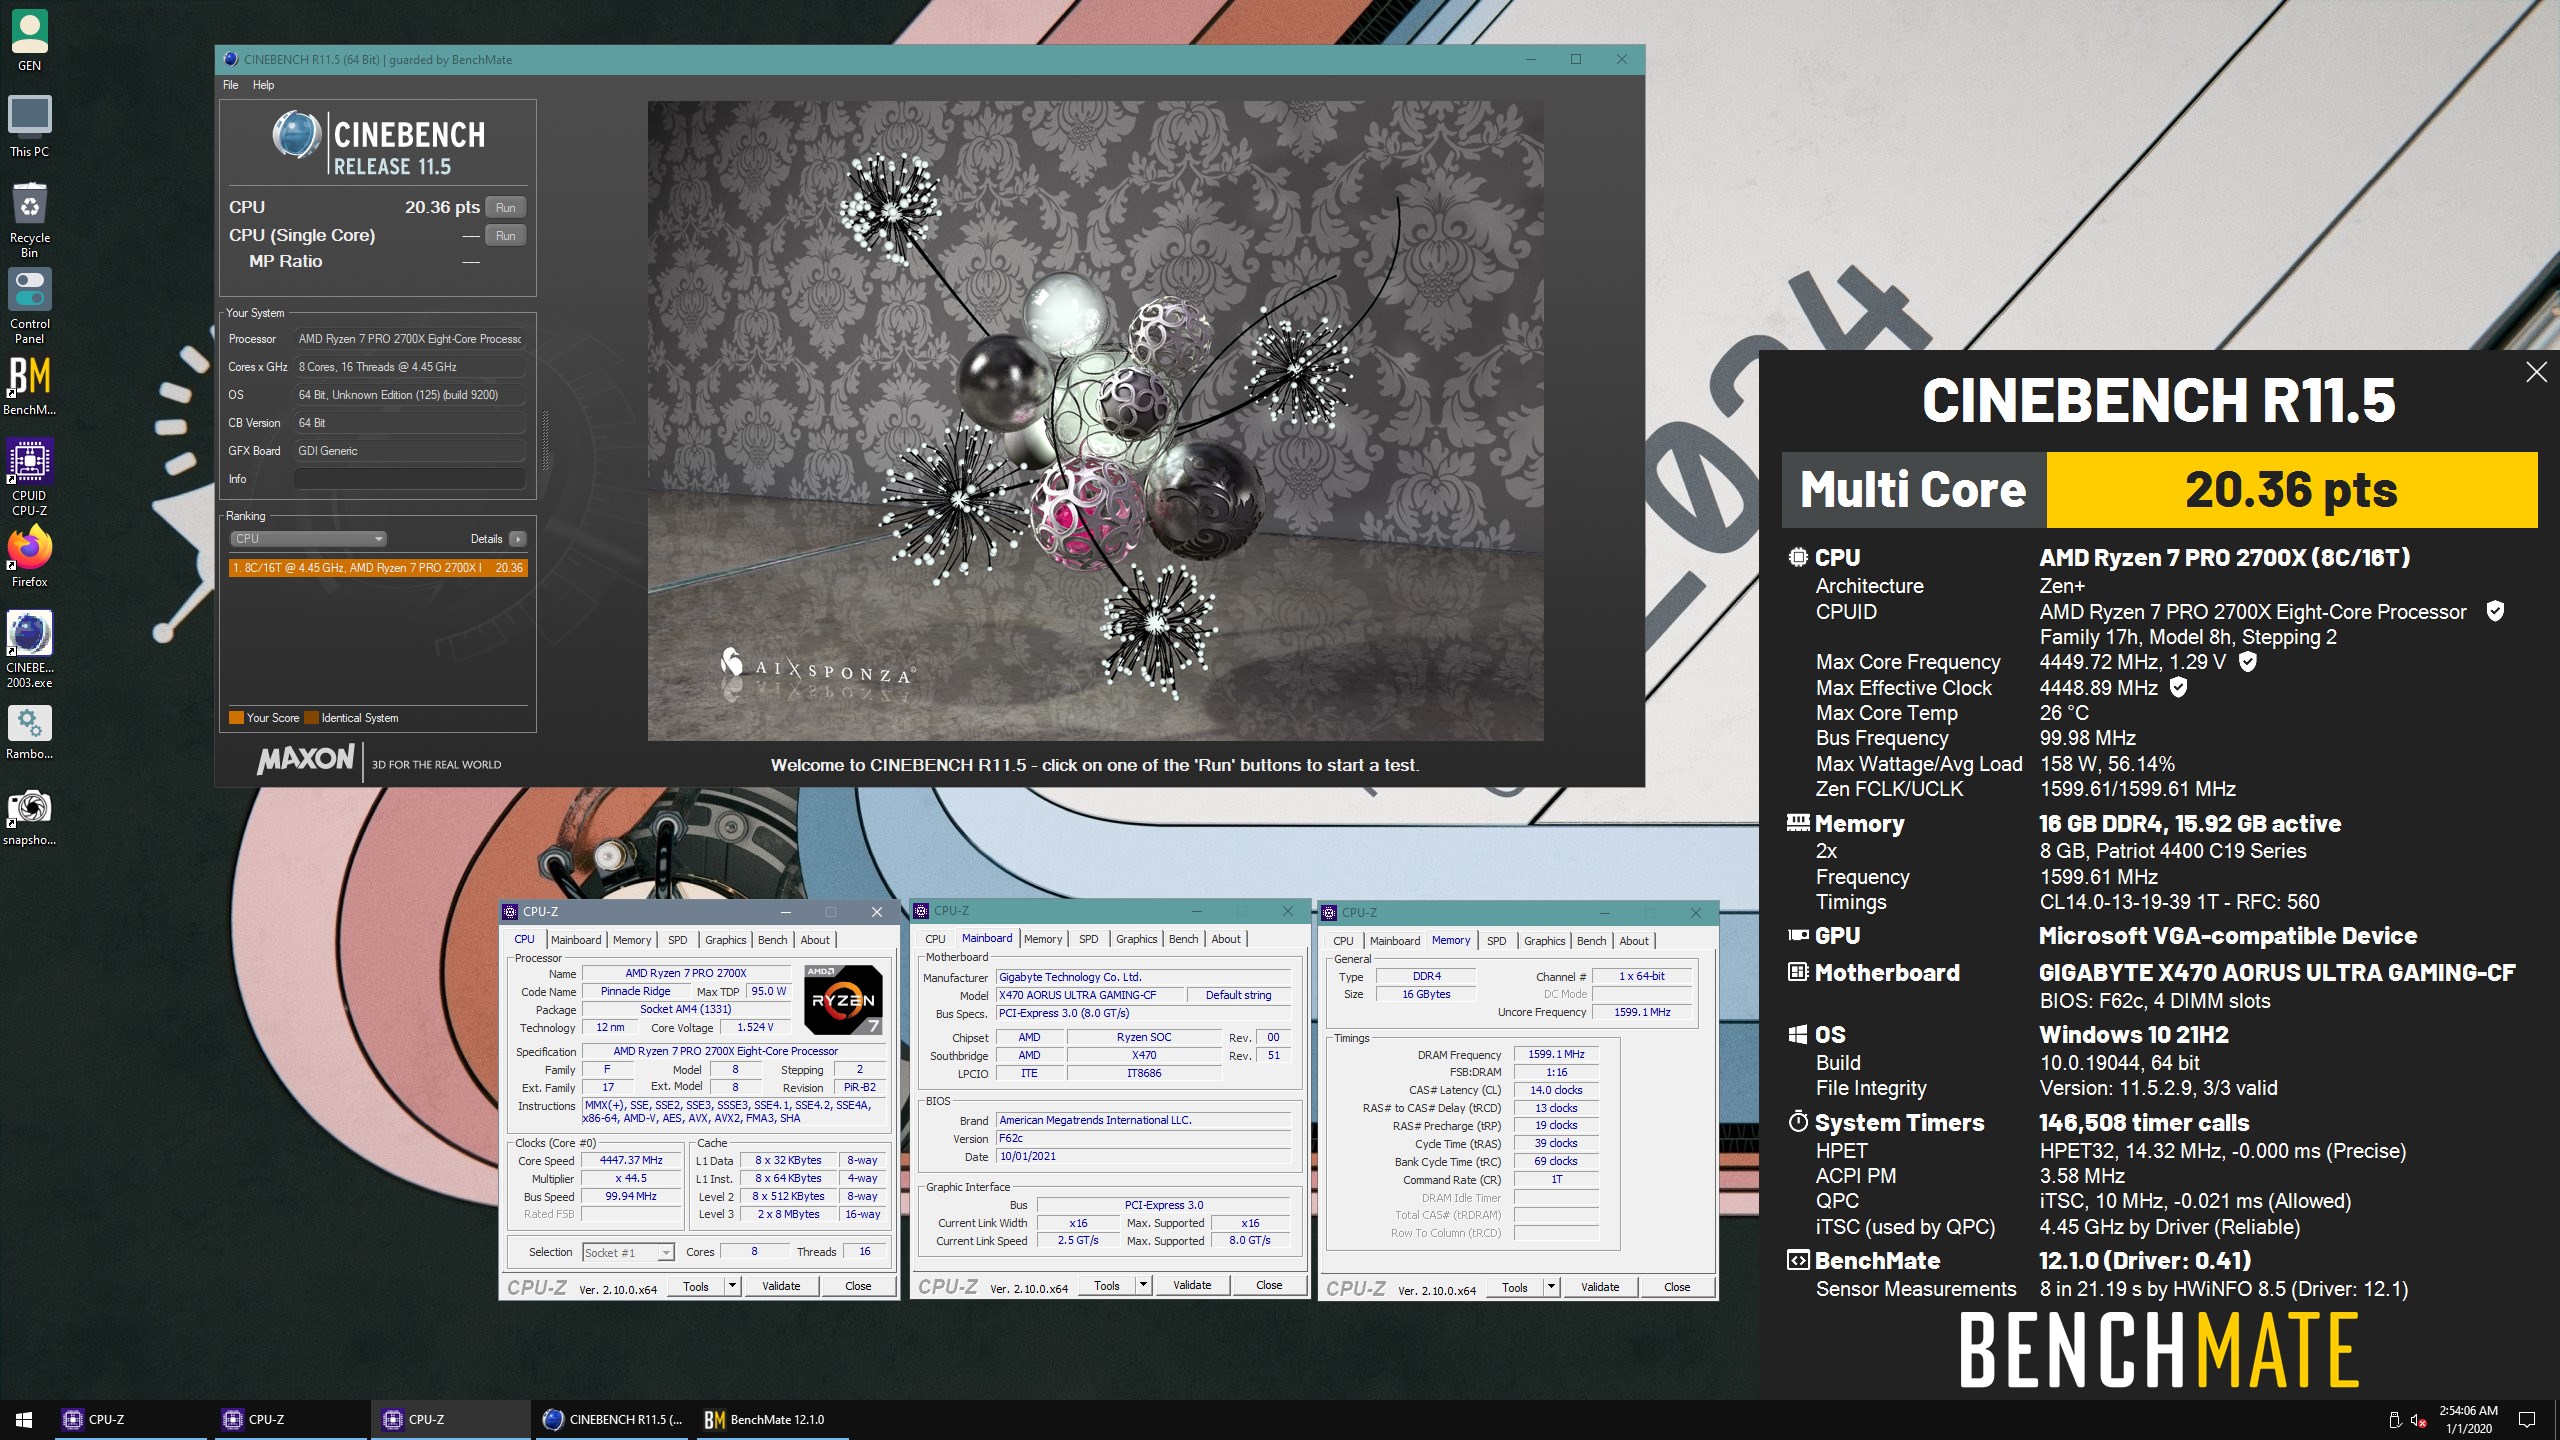
Task: Launch CPUID CPU-Z desktop shortcut
Action: pyautogui.click(x=29, y=476)
